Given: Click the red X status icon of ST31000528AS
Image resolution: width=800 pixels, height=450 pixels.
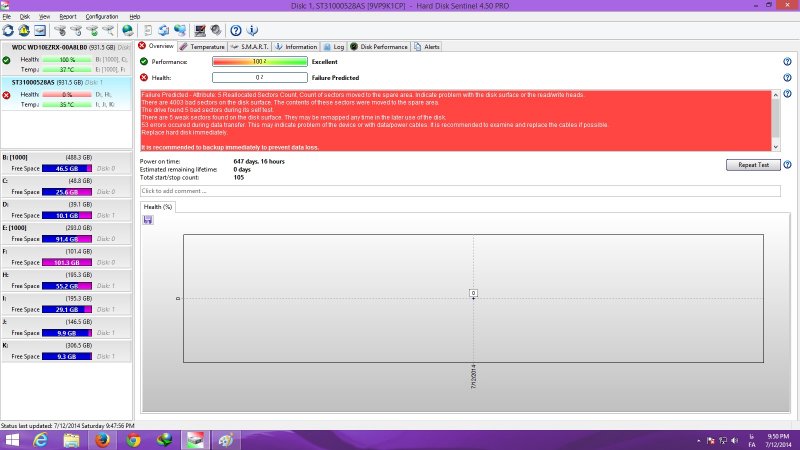Looking at the screenshot, I should (6, 95).
